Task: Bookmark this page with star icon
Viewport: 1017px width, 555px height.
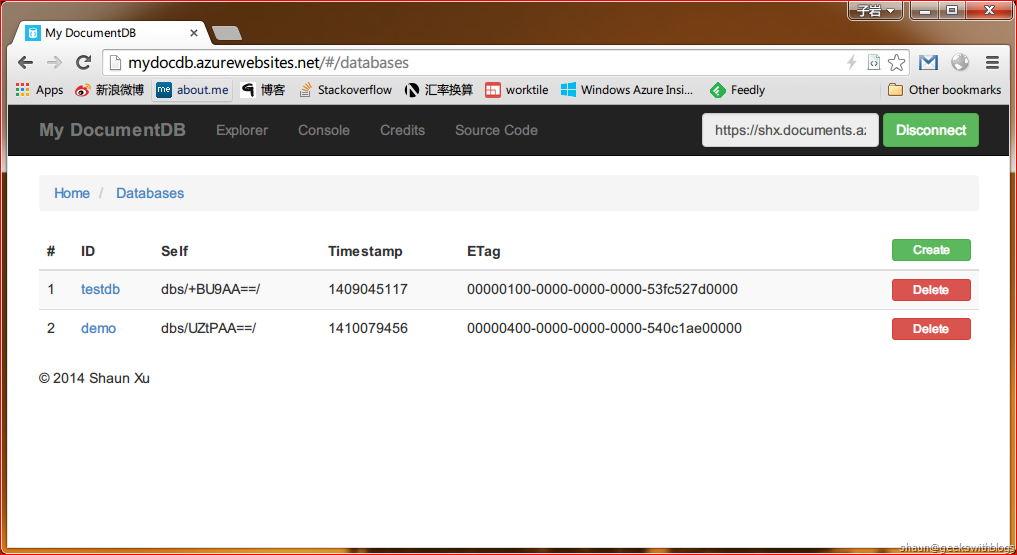Action: coord(897,62)
